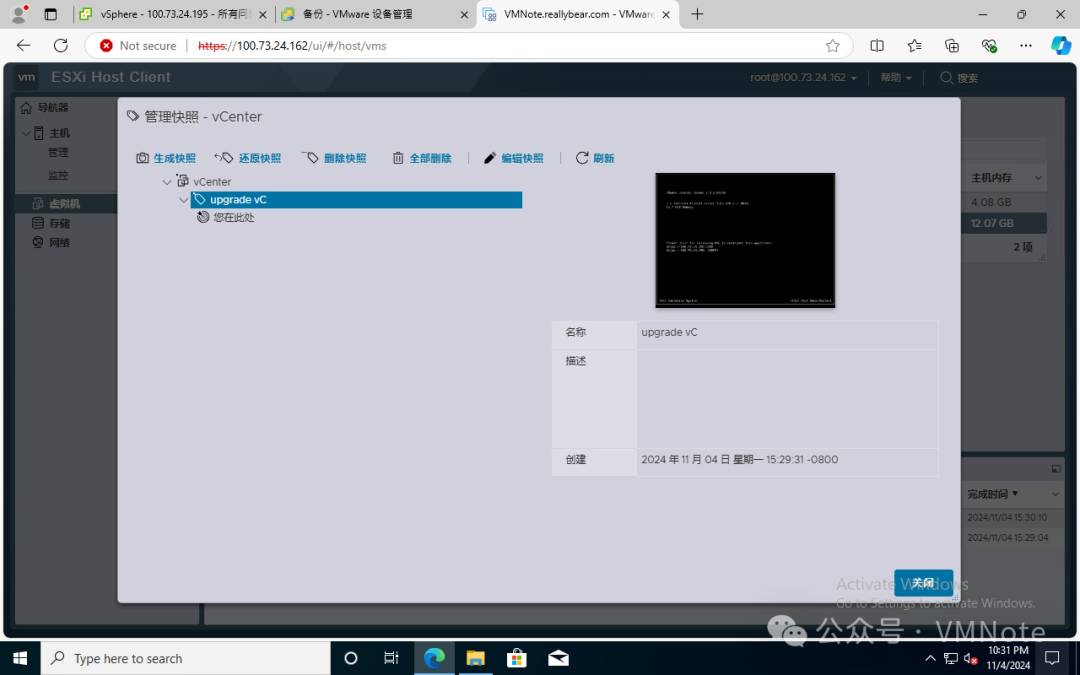Click Restore Snapshot (还原快照)

247,158
